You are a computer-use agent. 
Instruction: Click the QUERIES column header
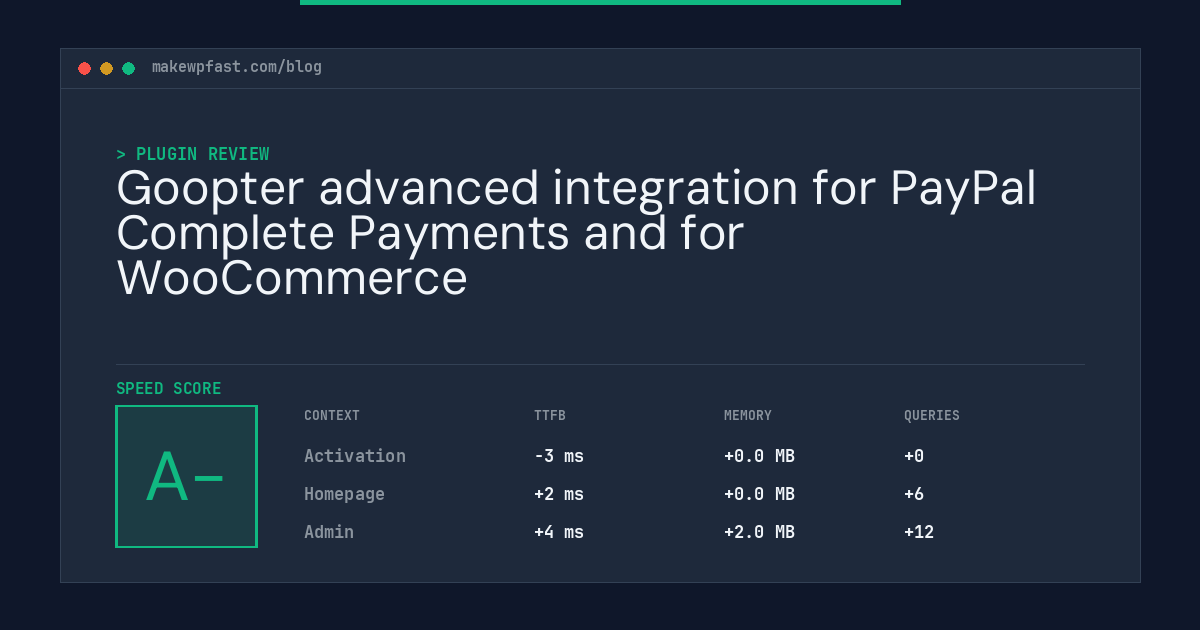(932, 415)
